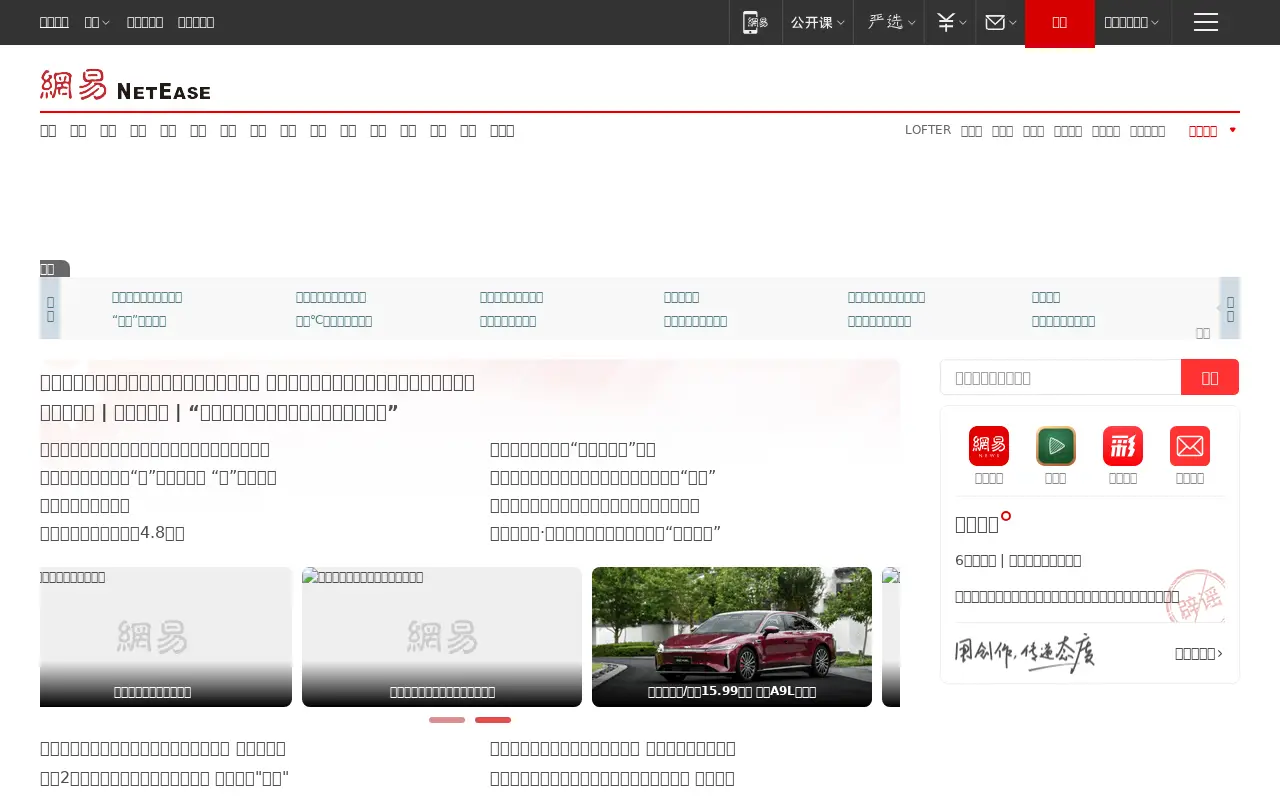This screenshot has height=800, width=1280.
Task: Click the ticker strip's left arrow tab
Action: point(51,308)
